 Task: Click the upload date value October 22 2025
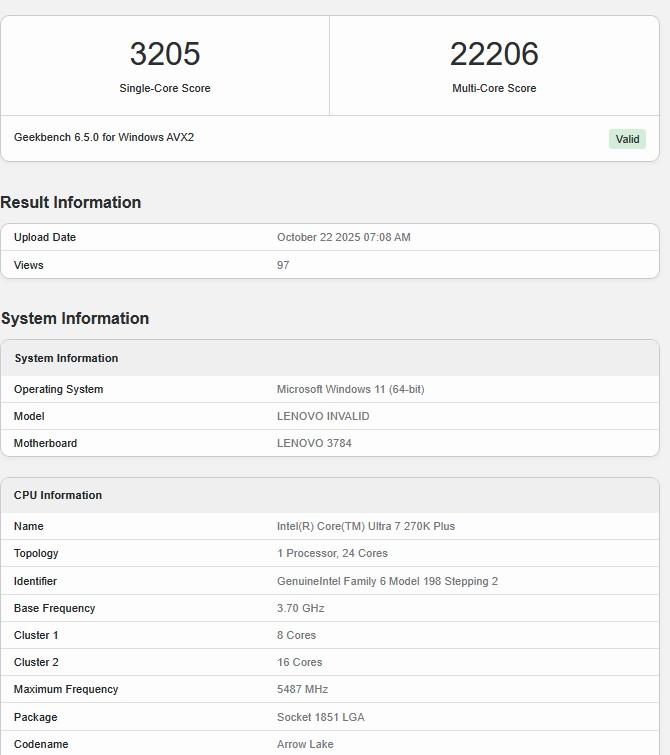point(343,238)
